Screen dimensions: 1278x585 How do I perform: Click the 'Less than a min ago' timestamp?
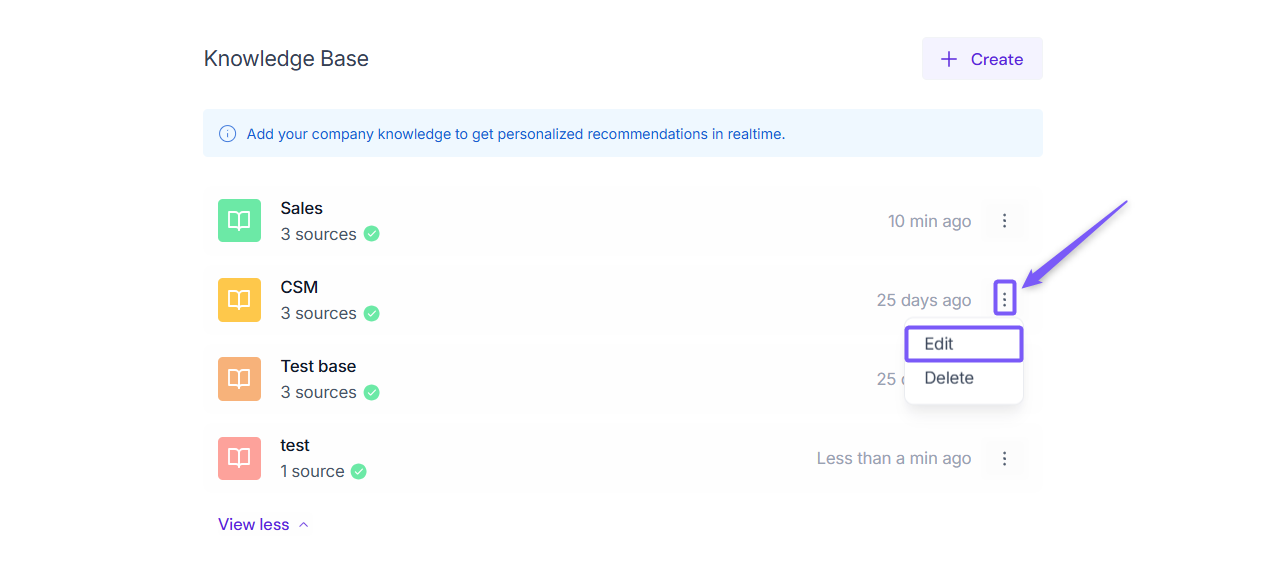[x=894, y=458]
